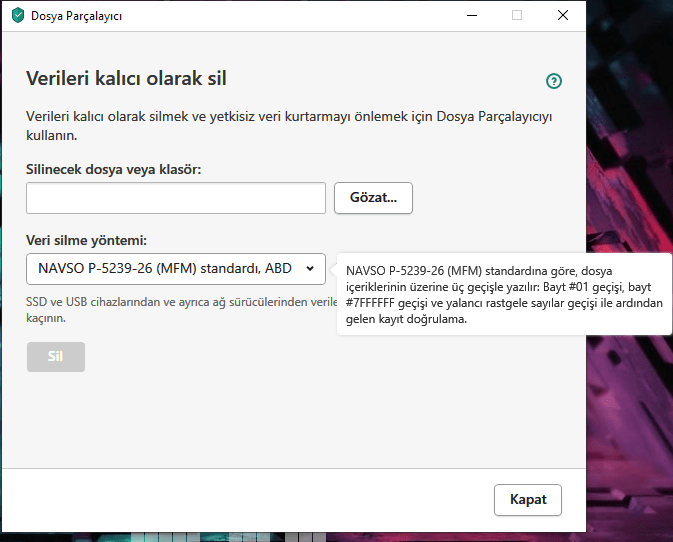Click the Dosya Parçalayıcıyı kullanın description paragraph
673x542 pixels.
pos(289,126)
